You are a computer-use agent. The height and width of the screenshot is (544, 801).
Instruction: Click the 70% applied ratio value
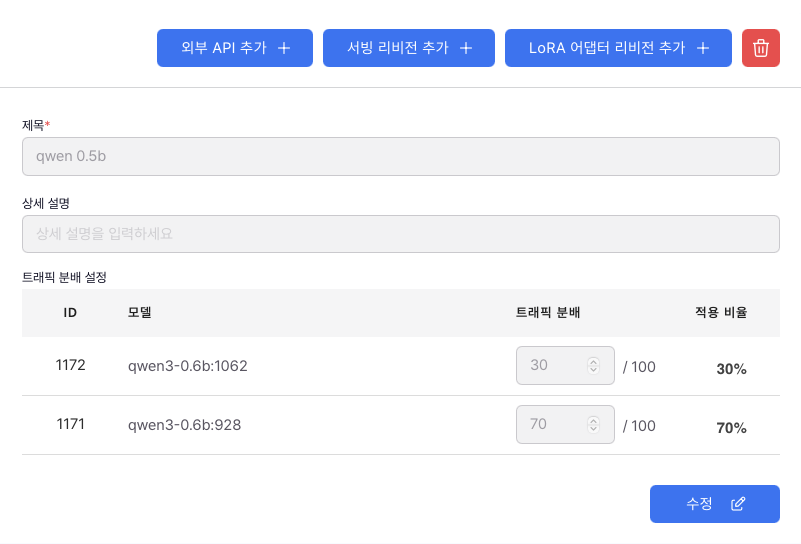(x=731, y=428)
